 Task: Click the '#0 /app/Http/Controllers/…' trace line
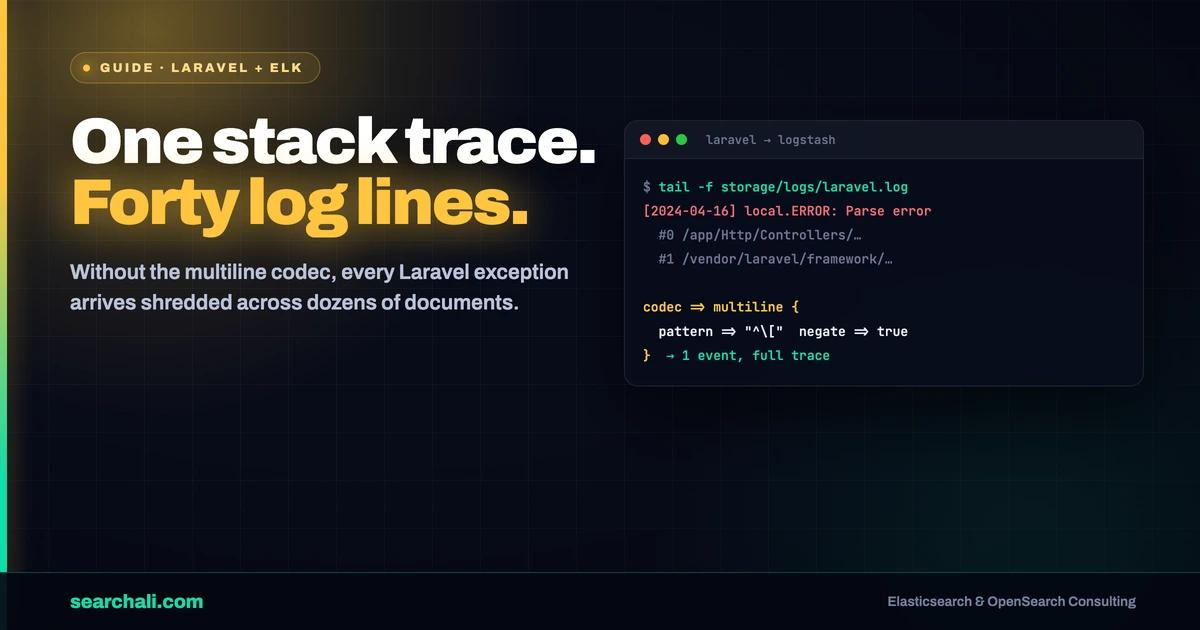[760, 235]
